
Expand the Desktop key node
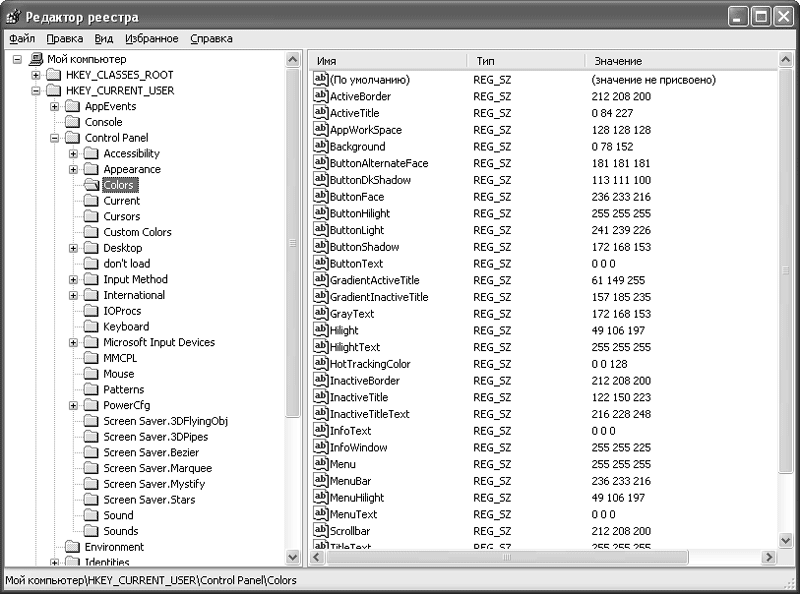point(73,248)
